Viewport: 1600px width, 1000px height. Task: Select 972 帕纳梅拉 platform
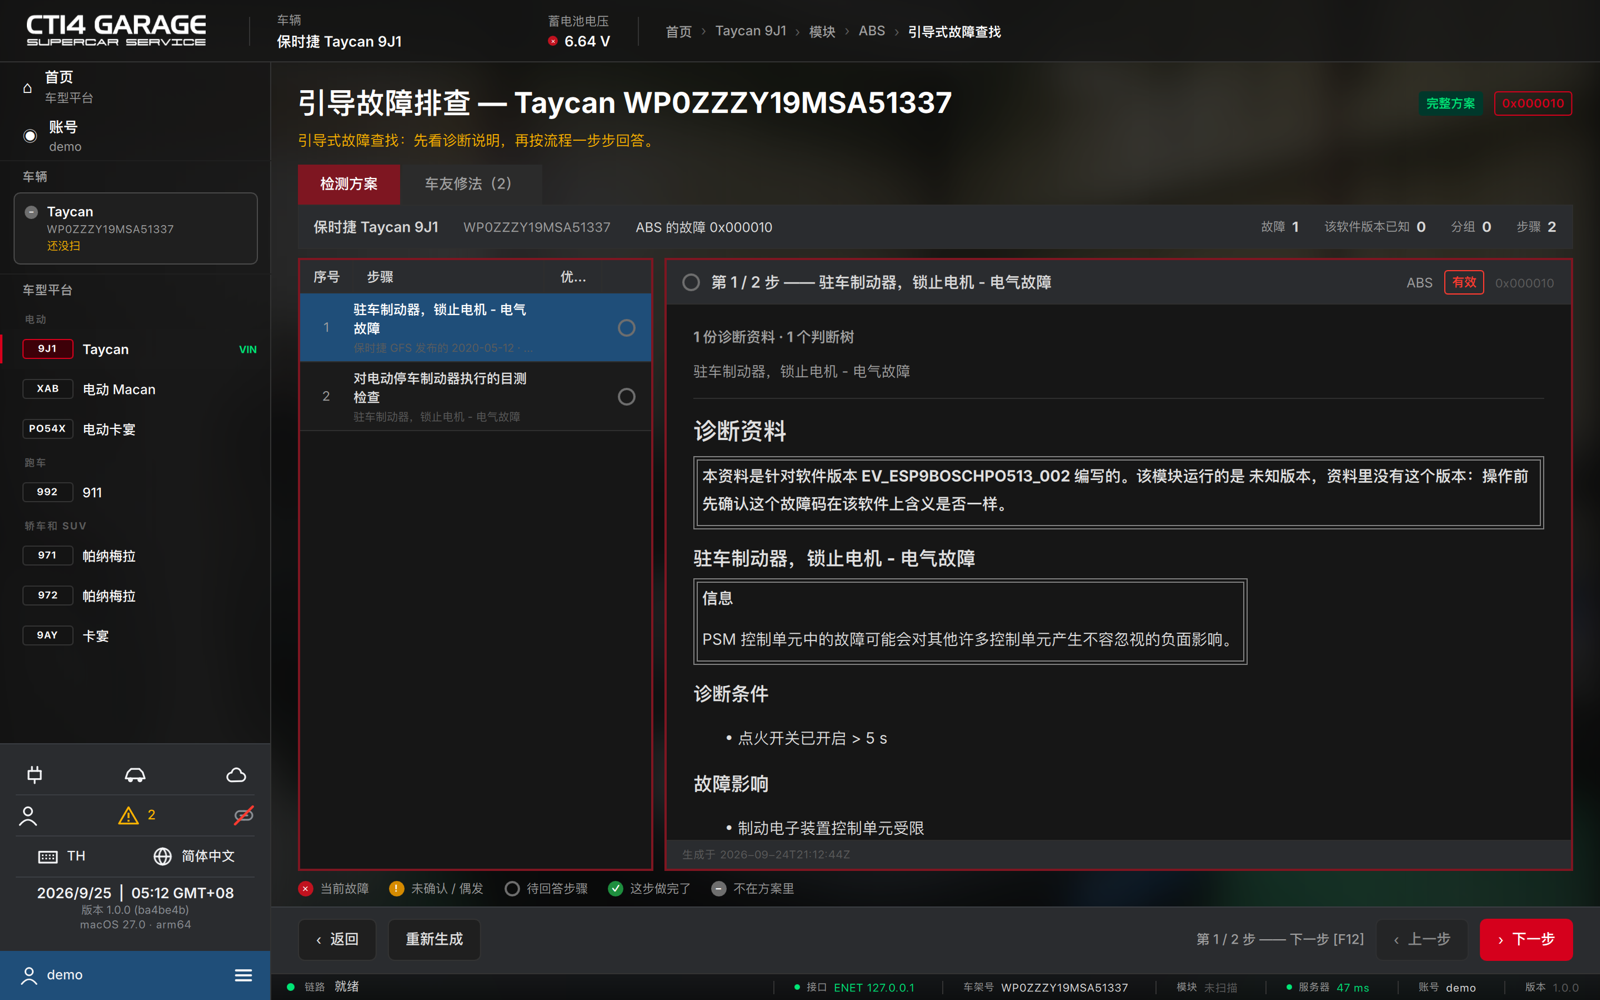click(x=135, y=596)
